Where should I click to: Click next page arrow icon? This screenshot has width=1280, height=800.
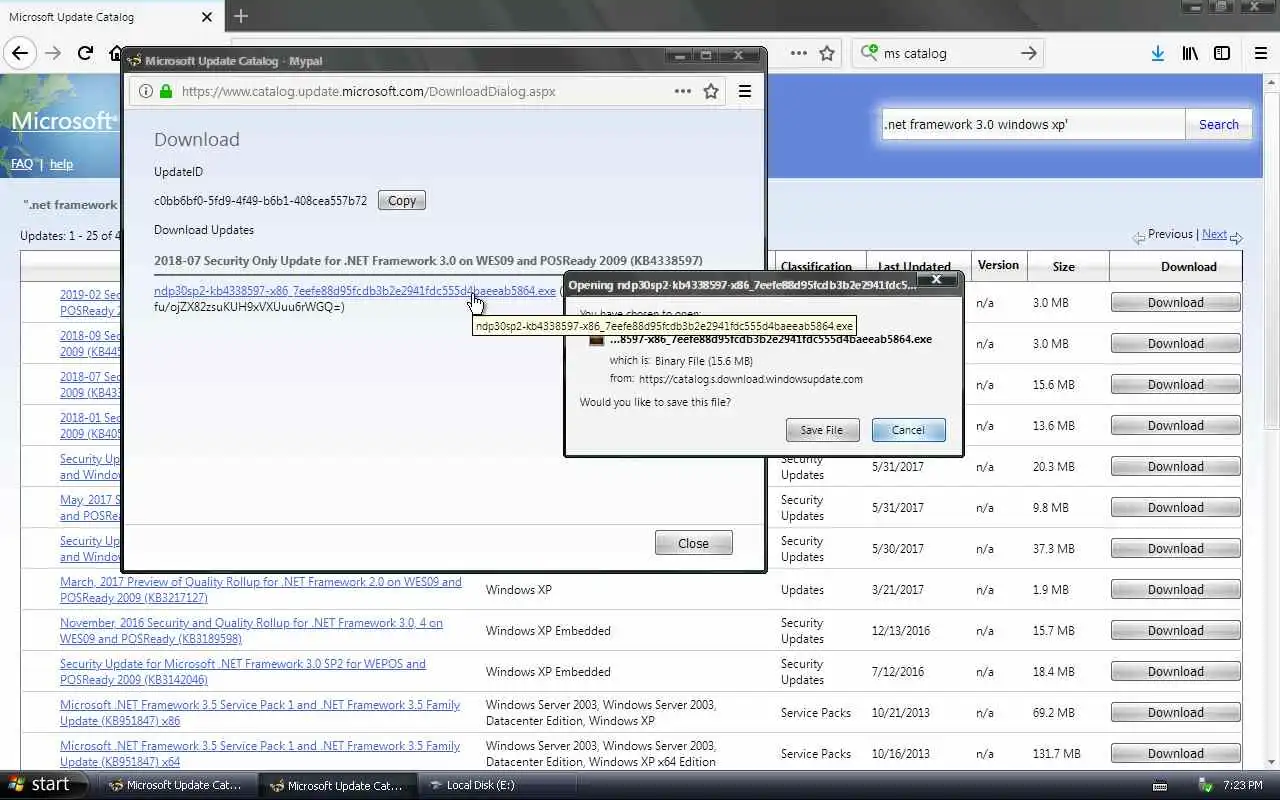pyautogui.click(x=1236, y=238)
